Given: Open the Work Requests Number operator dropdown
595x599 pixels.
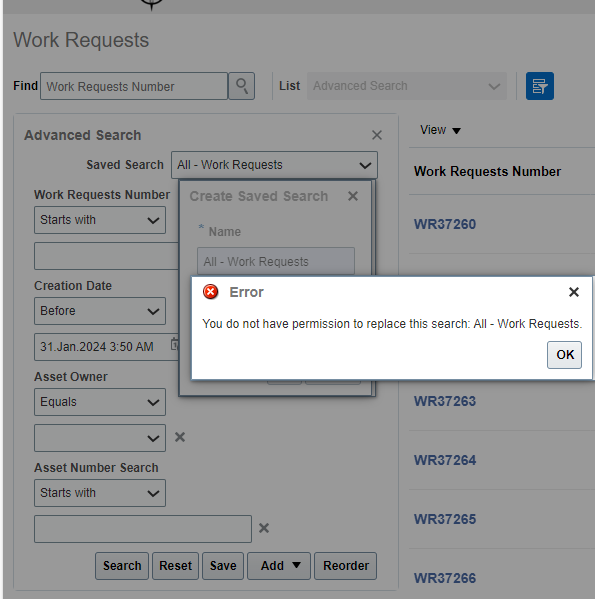Looking at the screenshot, I should [x=100, y=220].
